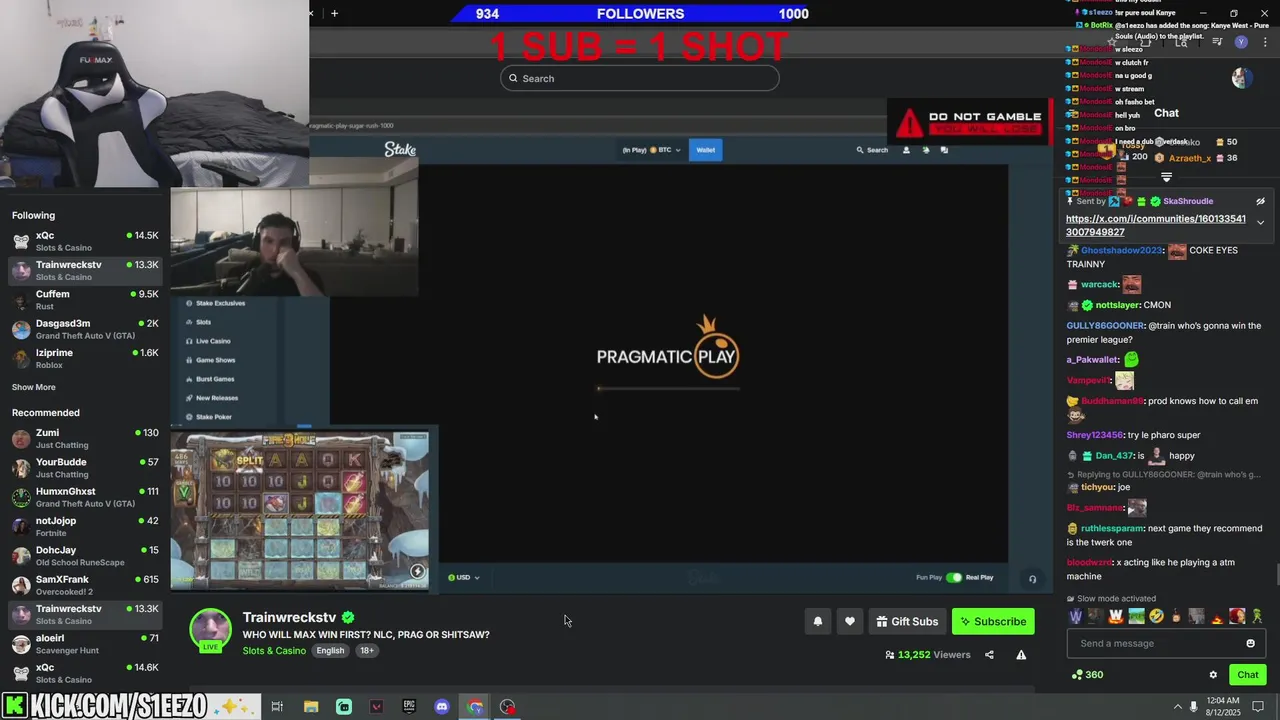Open Iziprime channel in sidebar

coord(84,359)
